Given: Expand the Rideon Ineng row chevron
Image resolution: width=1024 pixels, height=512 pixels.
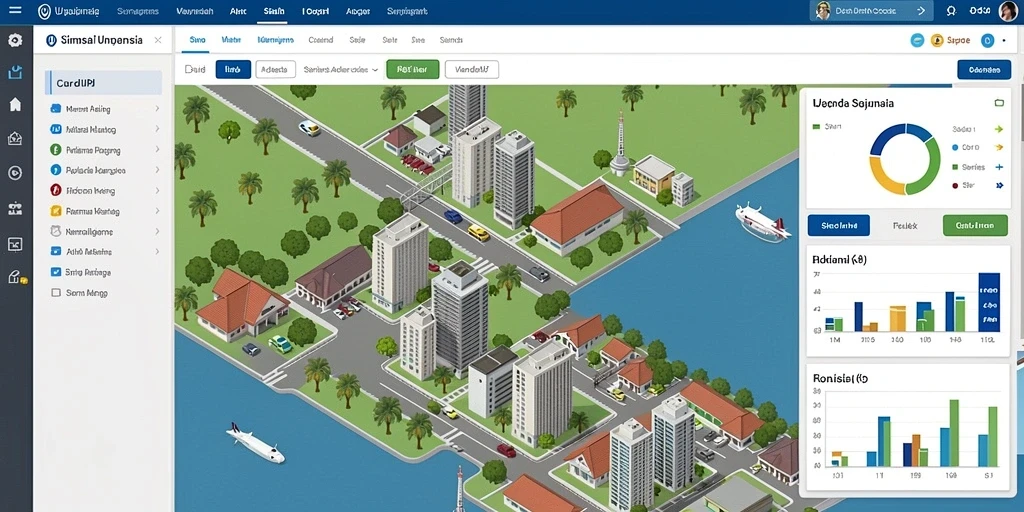Looking at the screenshot, I should point(157,191).
